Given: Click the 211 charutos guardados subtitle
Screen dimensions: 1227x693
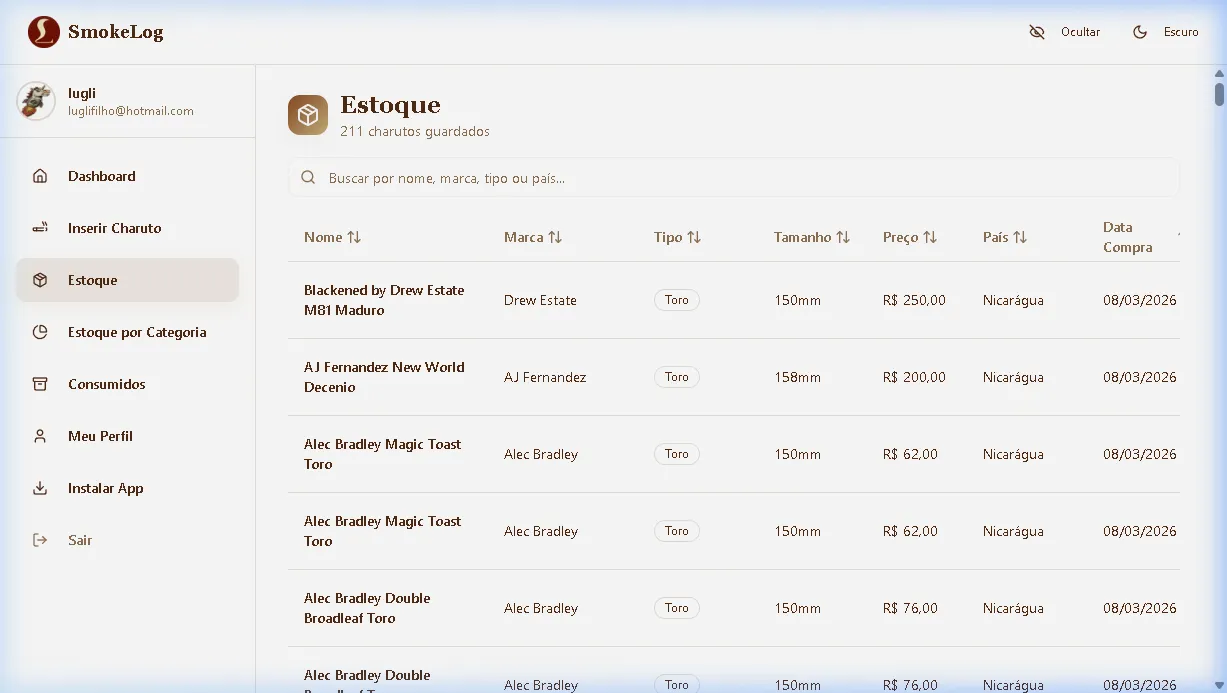Looking at the screenshot, I should 415,131.
